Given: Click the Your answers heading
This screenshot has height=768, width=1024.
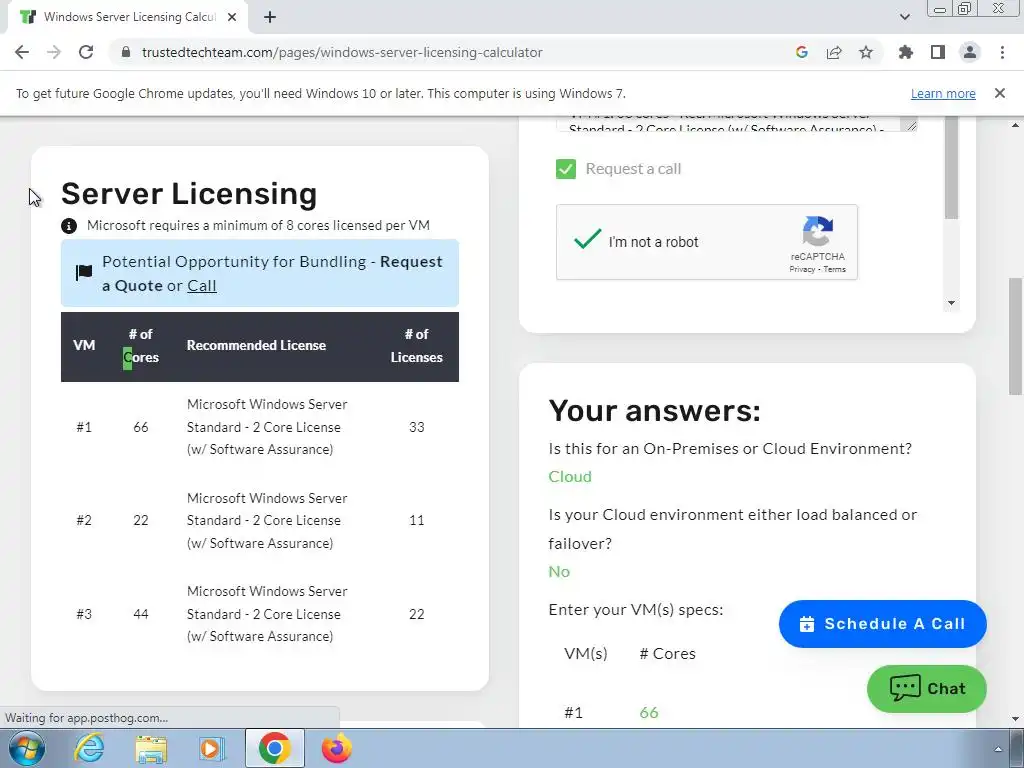Looking at the screenshot, I should pos(654,411).
